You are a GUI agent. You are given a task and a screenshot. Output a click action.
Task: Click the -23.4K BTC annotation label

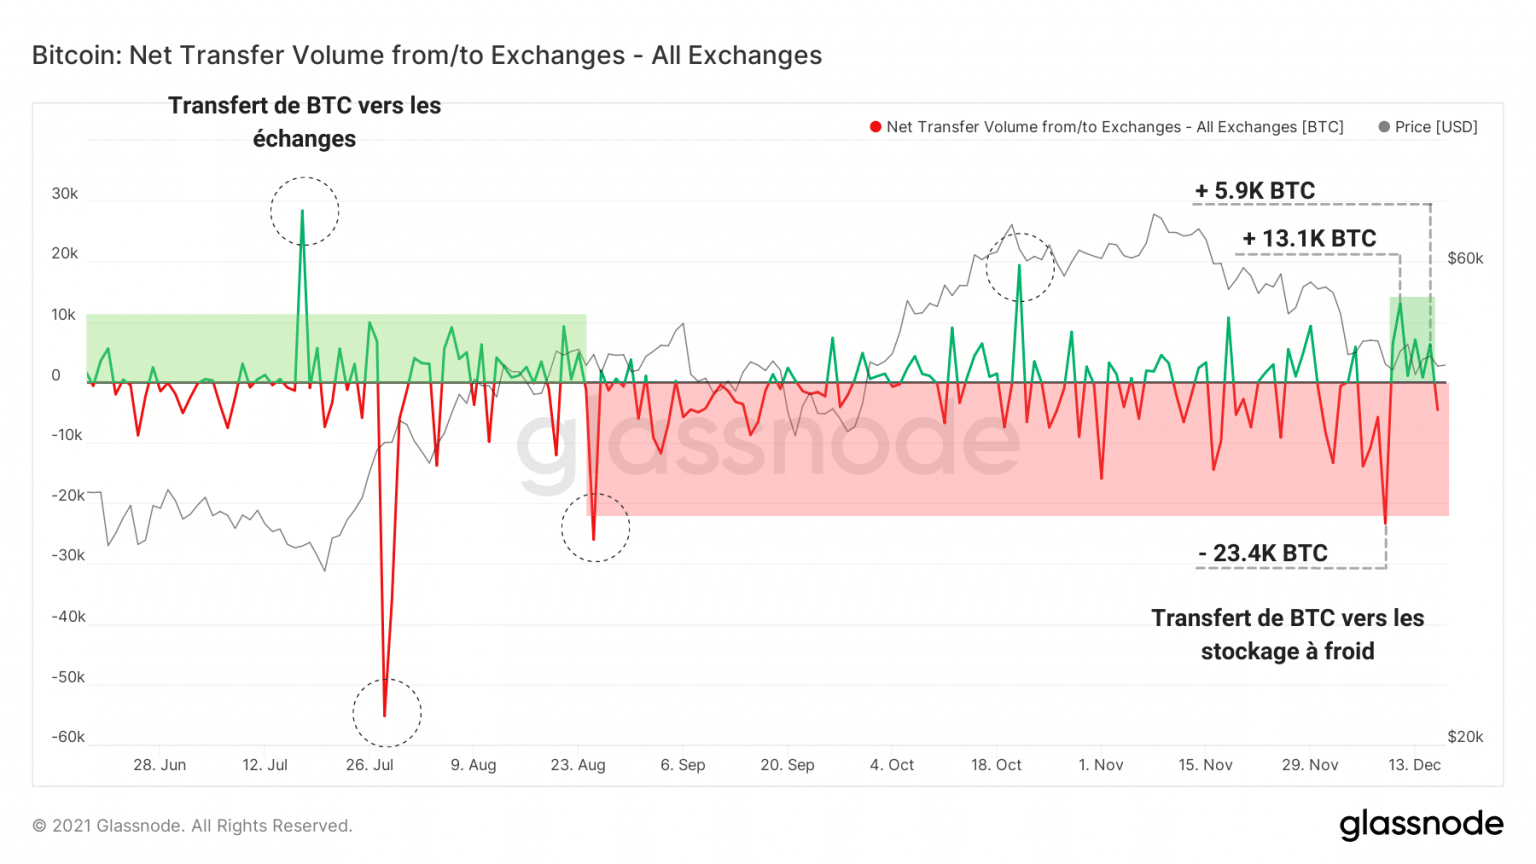click(x=1262, y=553)
